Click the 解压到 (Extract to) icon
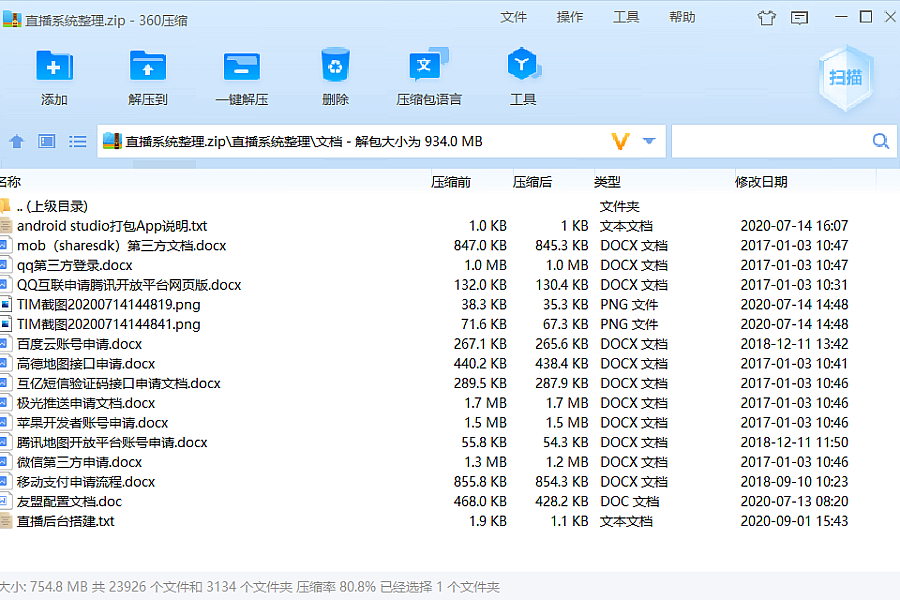This screenshot has height=600, width=900. pos(148,66)
